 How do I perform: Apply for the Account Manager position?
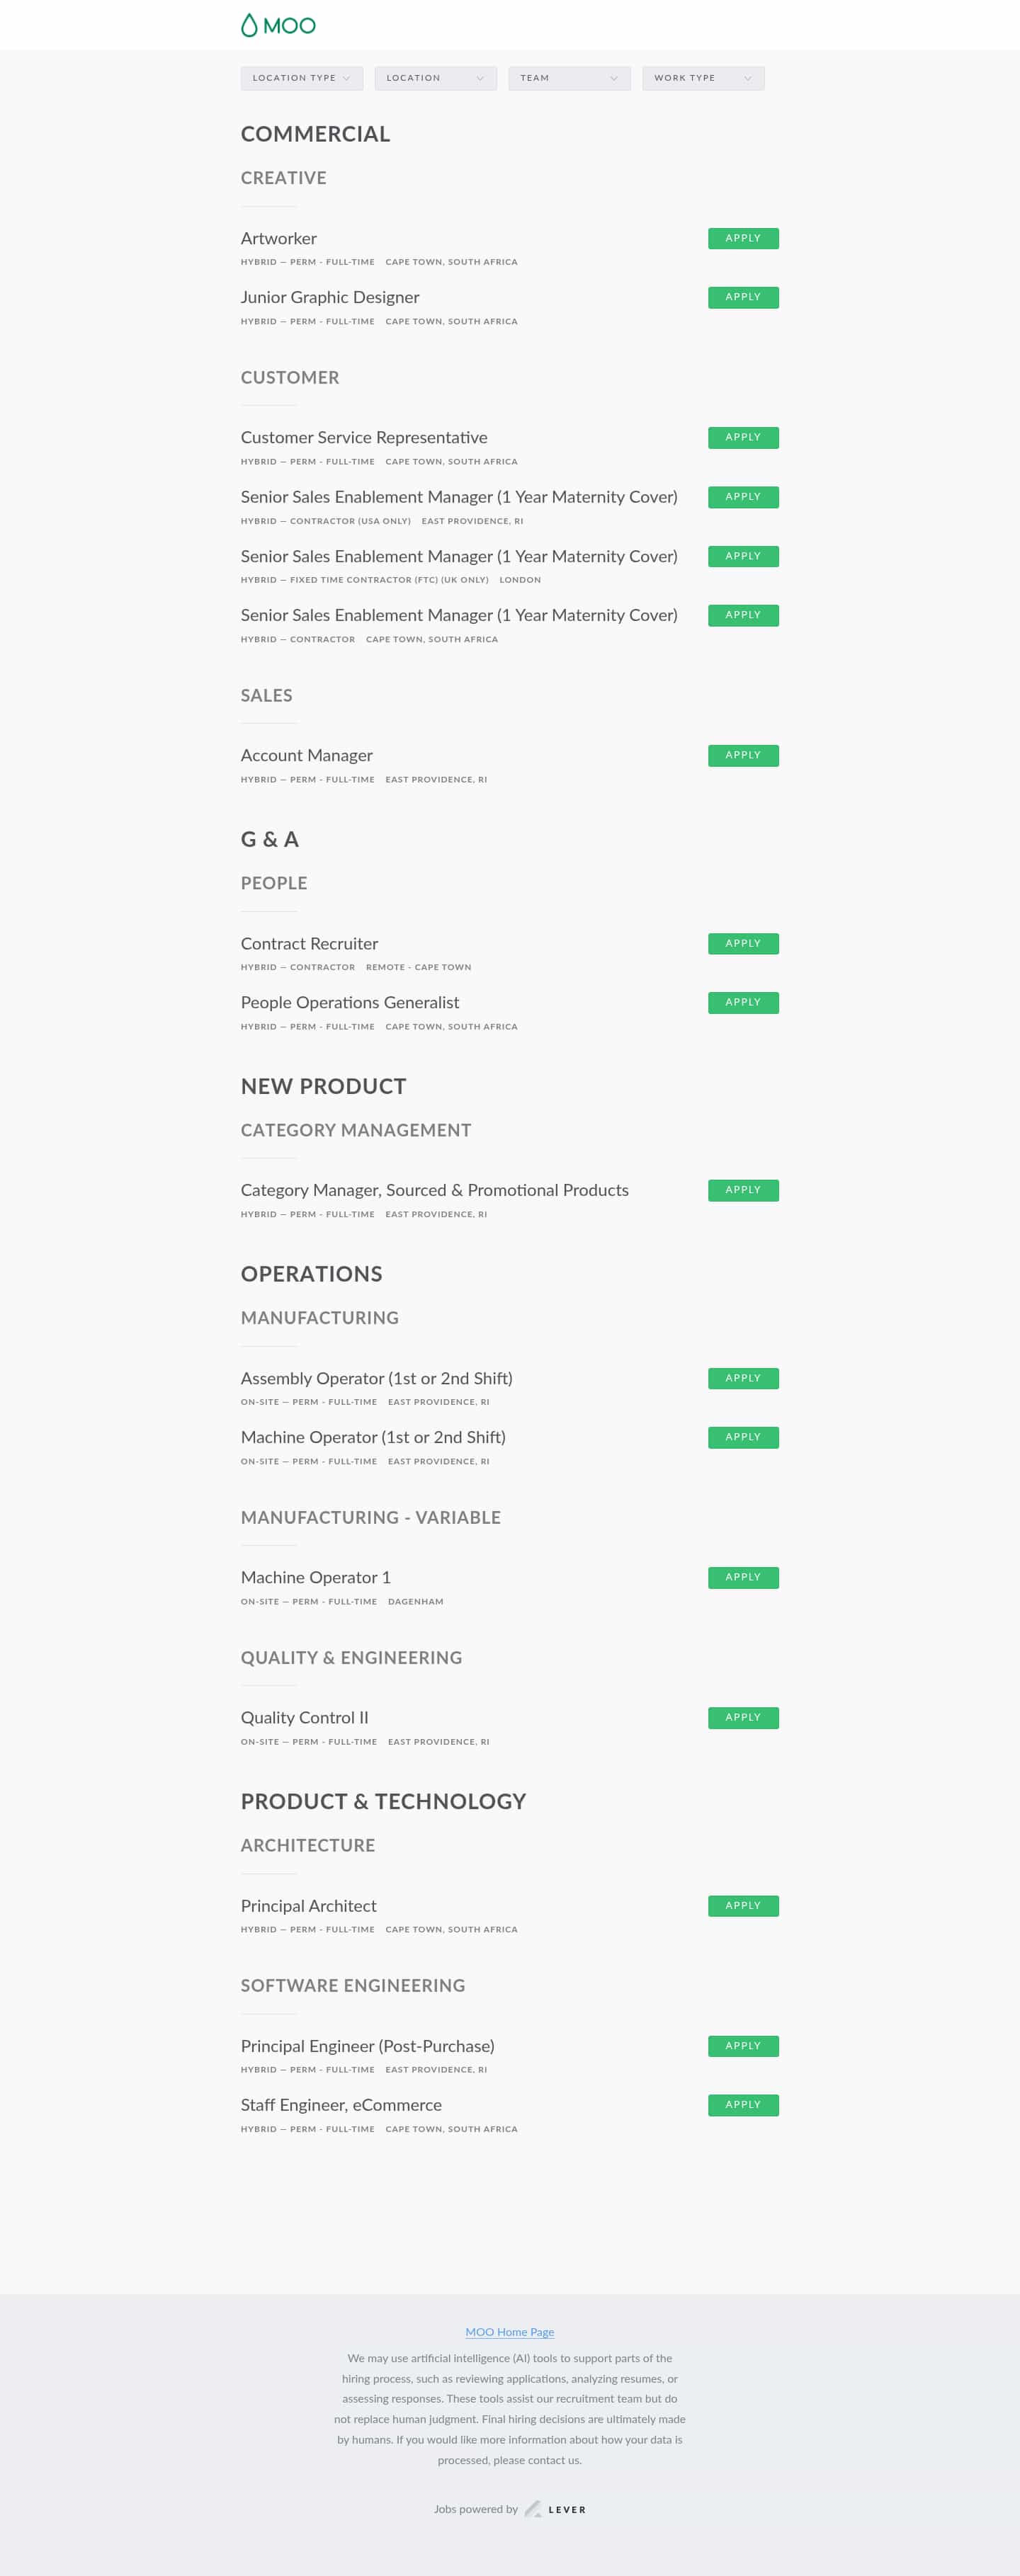tap(743, 755)
